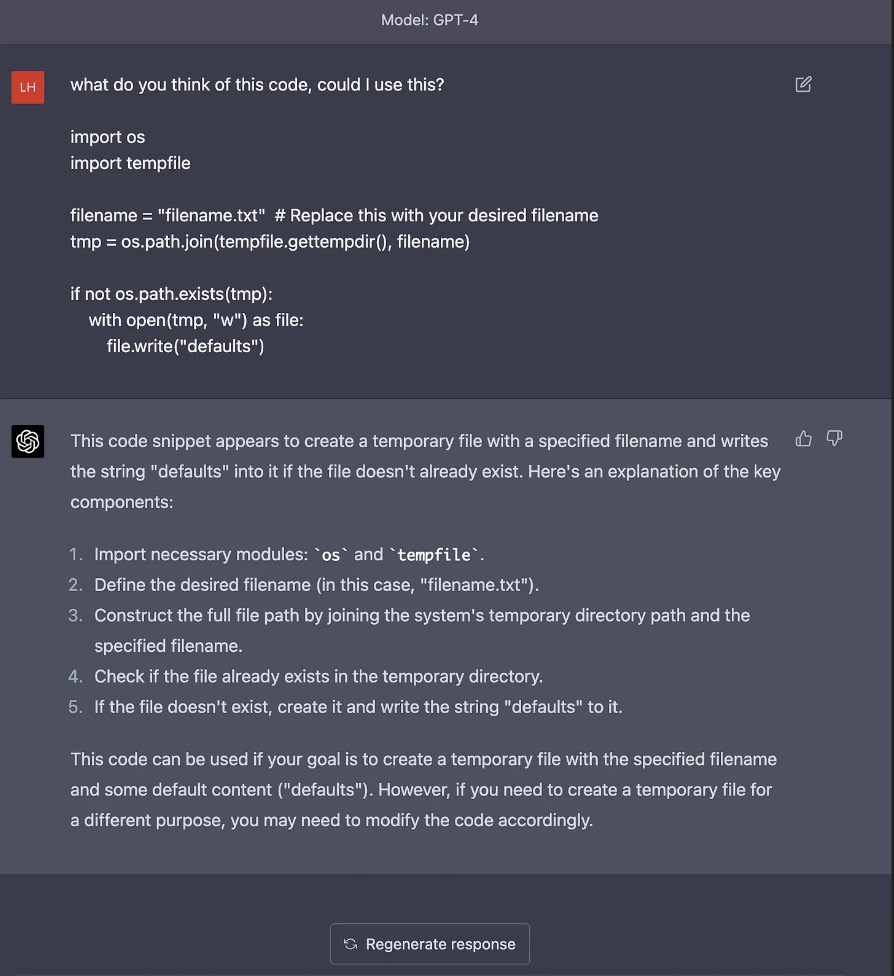
Task: Give thumbs up to the response
Action: 803,439
